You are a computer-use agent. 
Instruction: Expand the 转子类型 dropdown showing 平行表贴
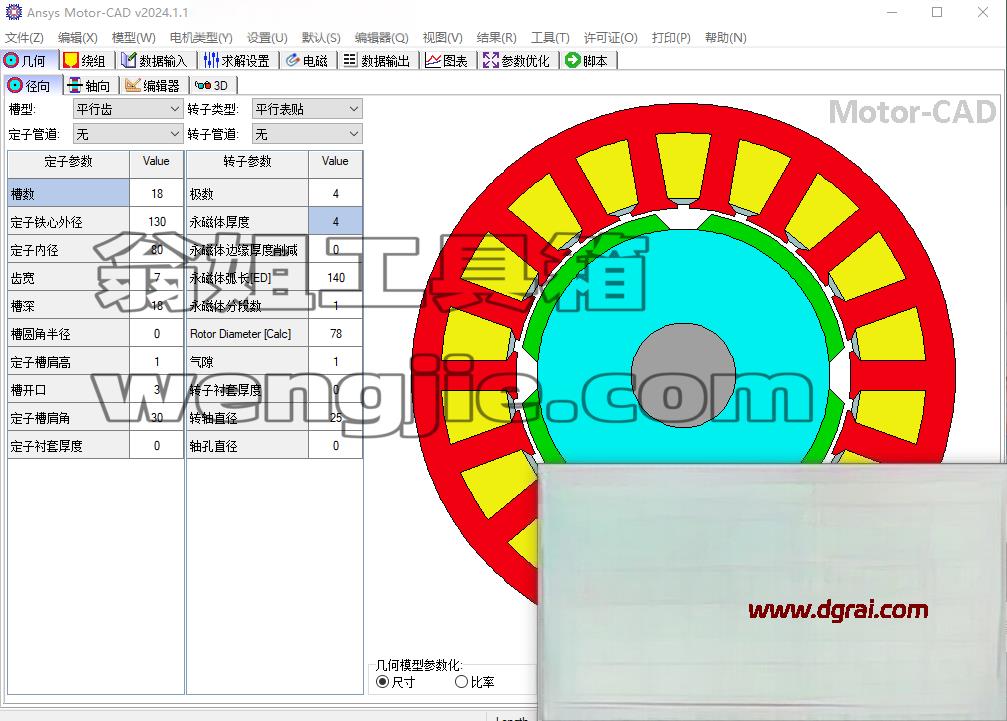pyautogui.click(x=307, y=109)
